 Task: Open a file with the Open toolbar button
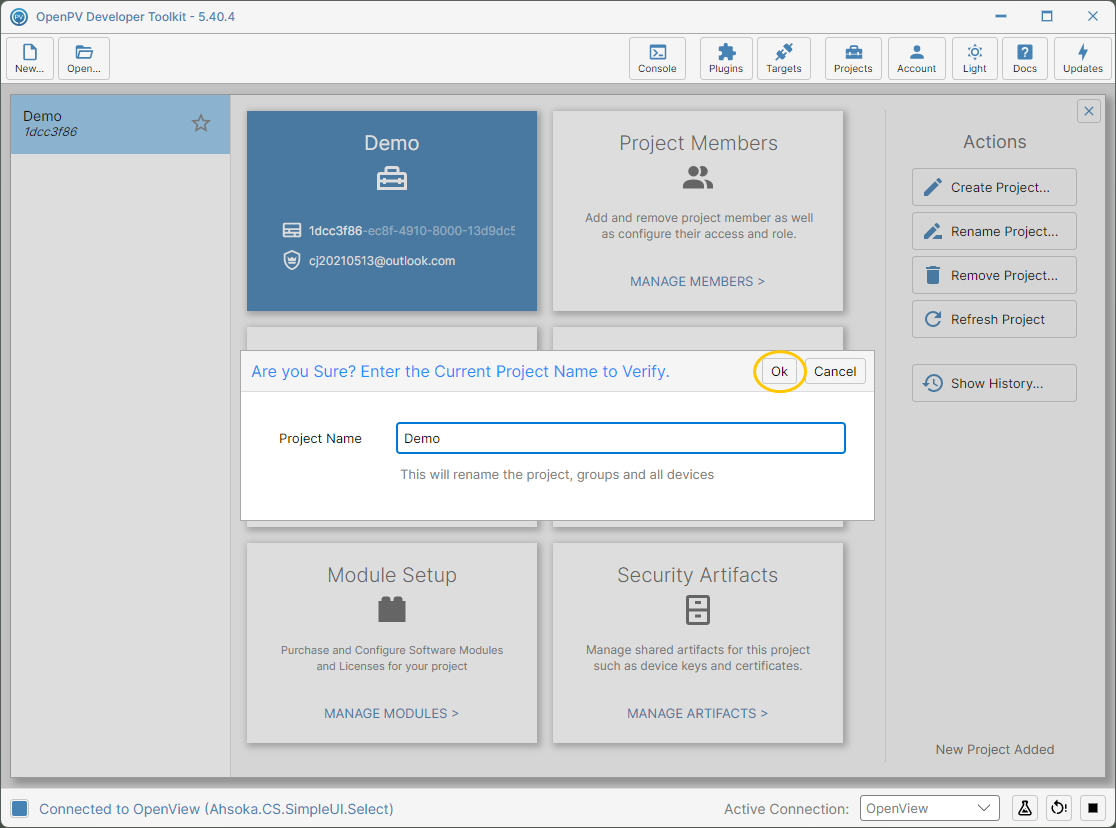84,58
